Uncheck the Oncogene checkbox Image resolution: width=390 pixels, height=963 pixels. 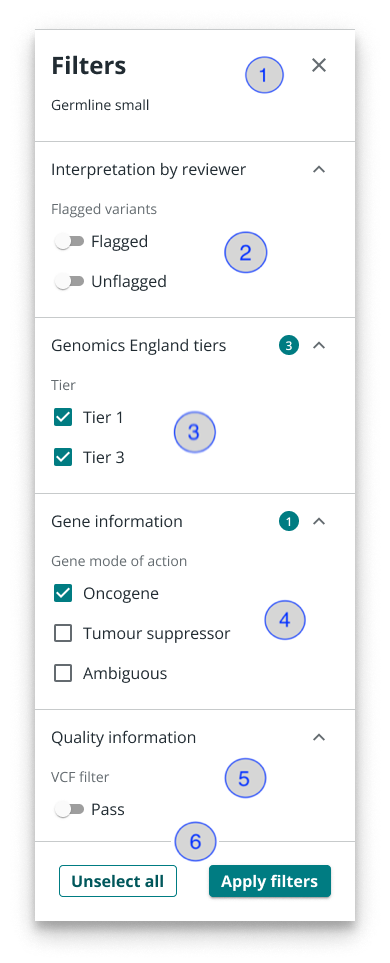pos(63,594)
